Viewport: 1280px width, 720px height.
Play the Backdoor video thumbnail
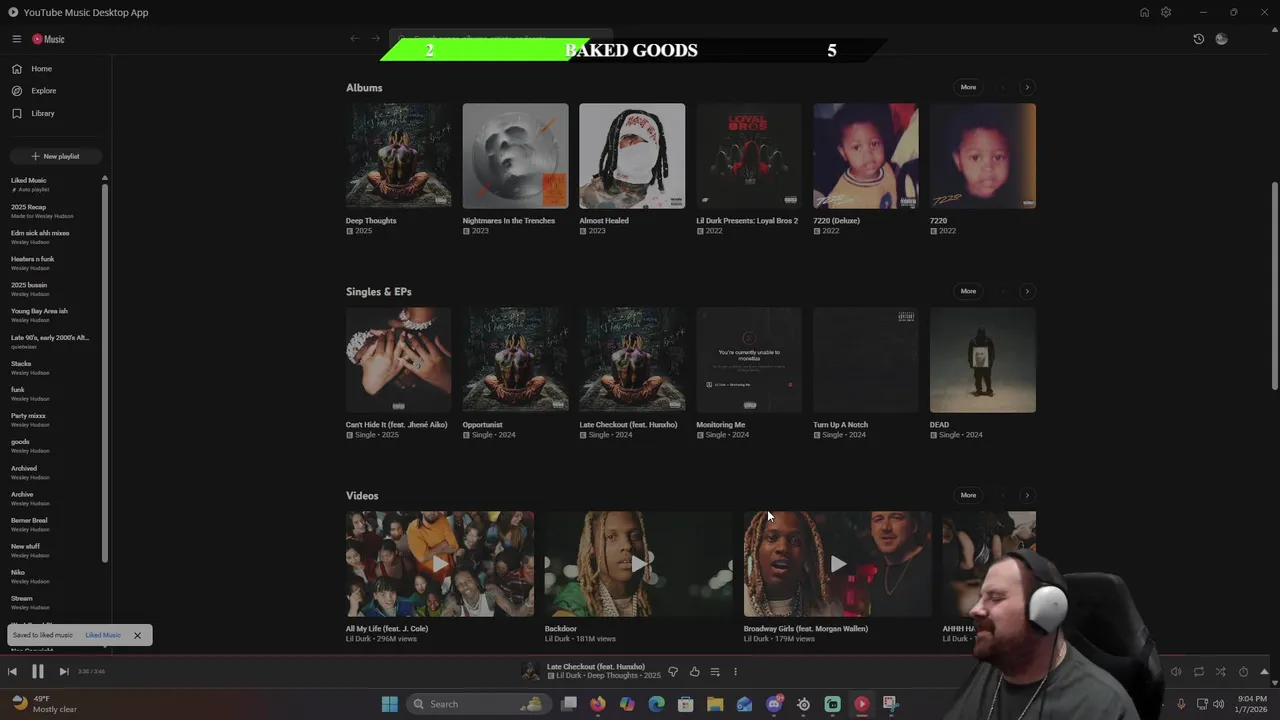coord(638,564)
